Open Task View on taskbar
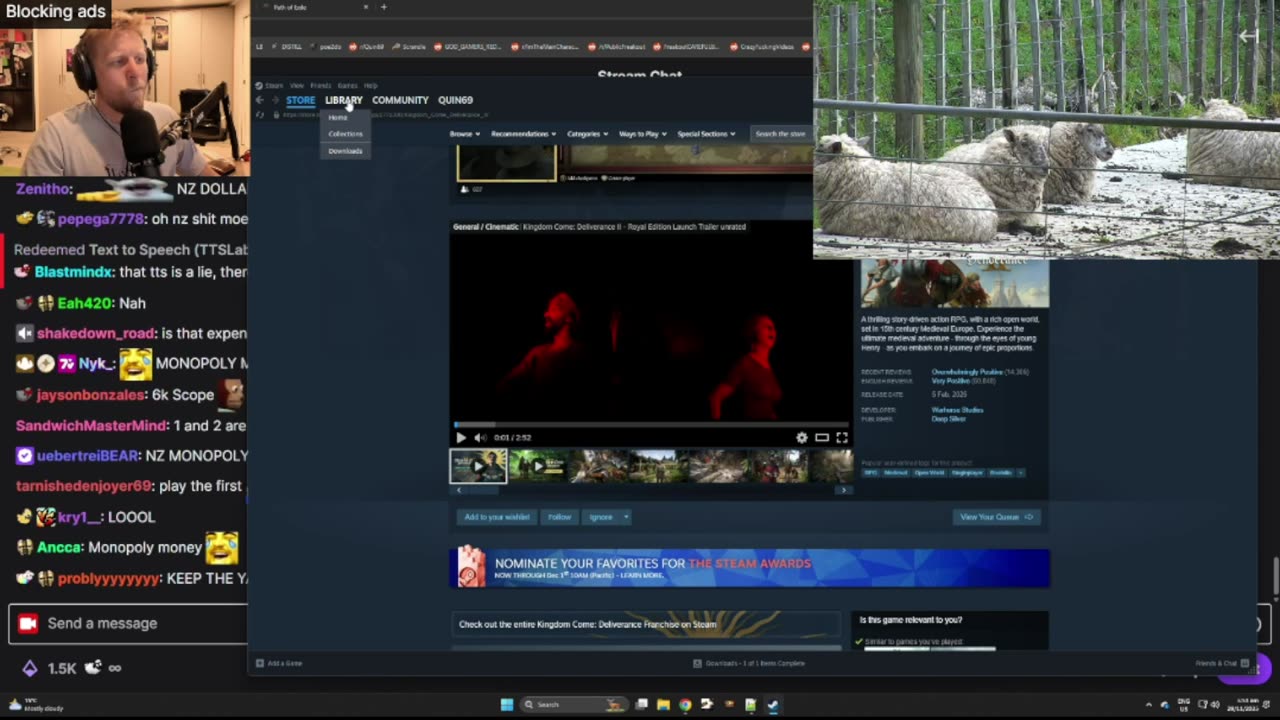Viewport: 1280px width, 720px height. click(641, 704)
